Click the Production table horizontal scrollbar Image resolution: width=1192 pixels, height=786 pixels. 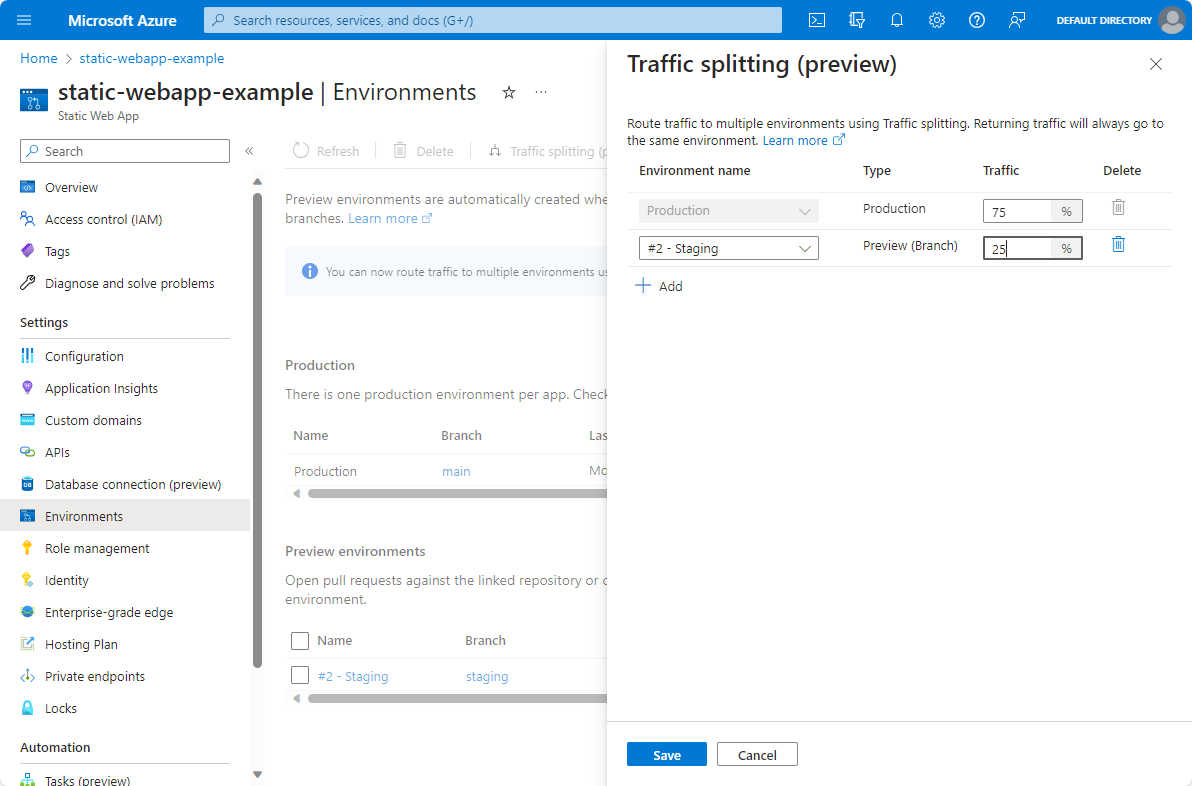[457, 494]
